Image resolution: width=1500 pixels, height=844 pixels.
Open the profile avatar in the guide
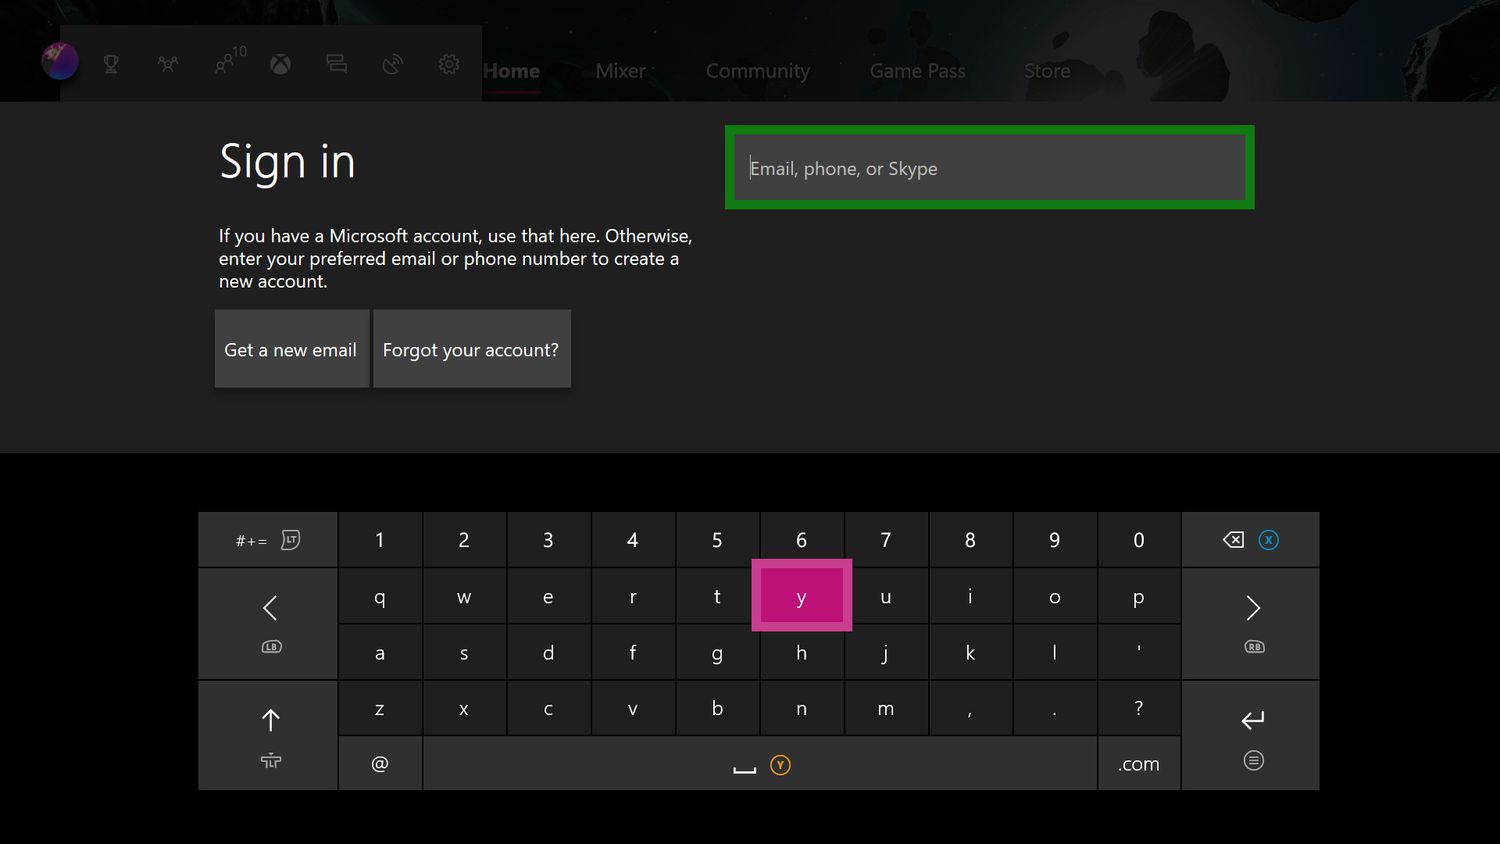tap(60, 62)
